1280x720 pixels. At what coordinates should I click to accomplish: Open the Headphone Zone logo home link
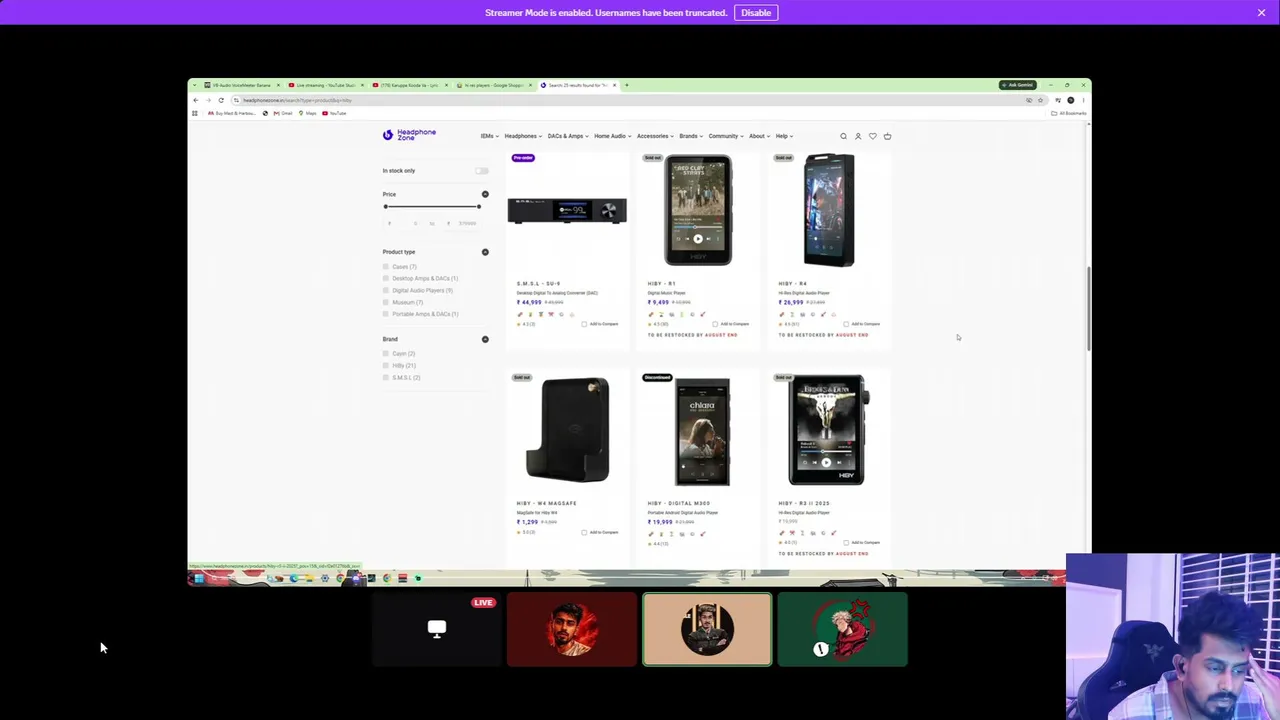point(409,135)
